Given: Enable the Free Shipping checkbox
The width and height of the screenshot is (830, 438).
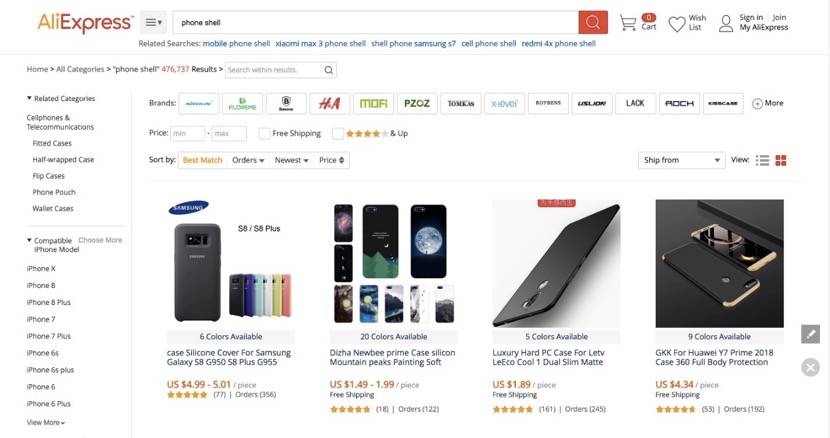Looking at the screenshot, I should (x=264, y=133).
